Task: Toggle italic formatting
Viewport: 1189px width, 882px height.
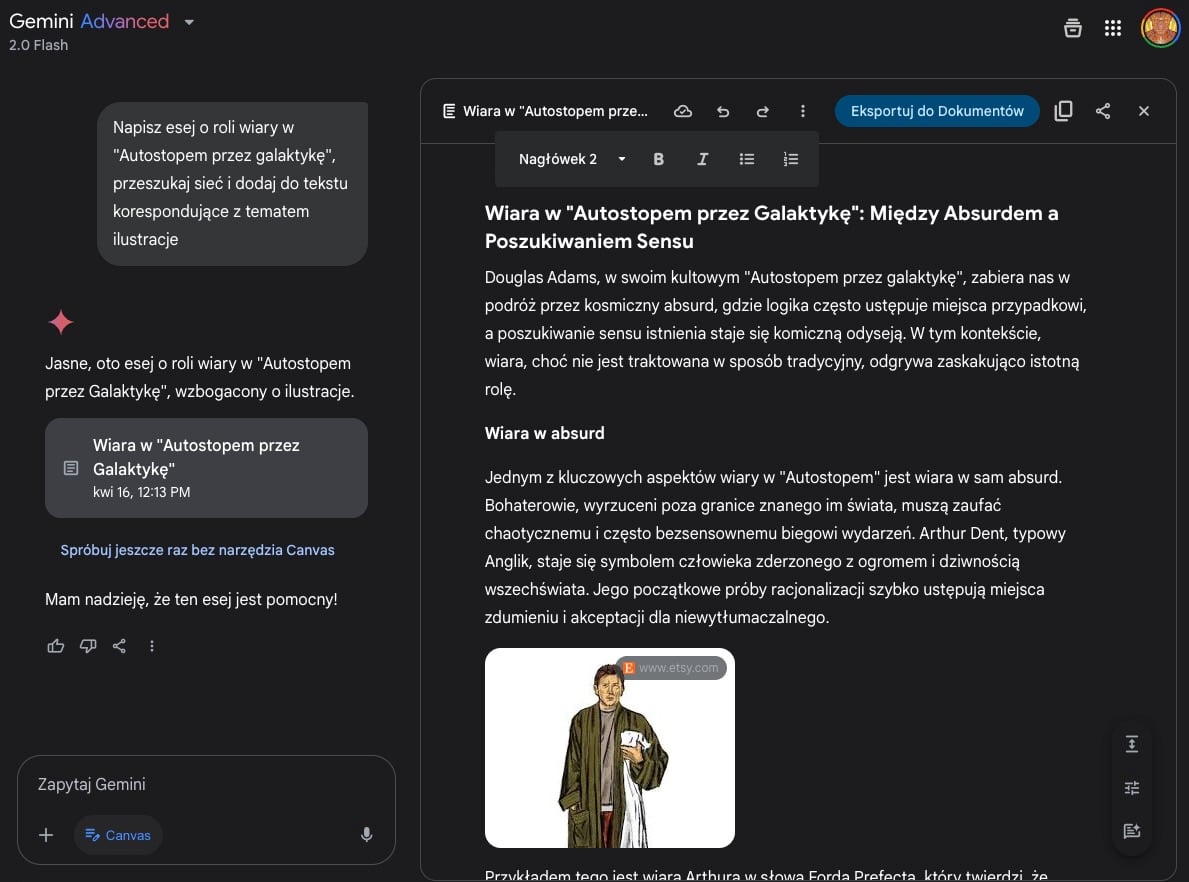Action: point(702,159)
